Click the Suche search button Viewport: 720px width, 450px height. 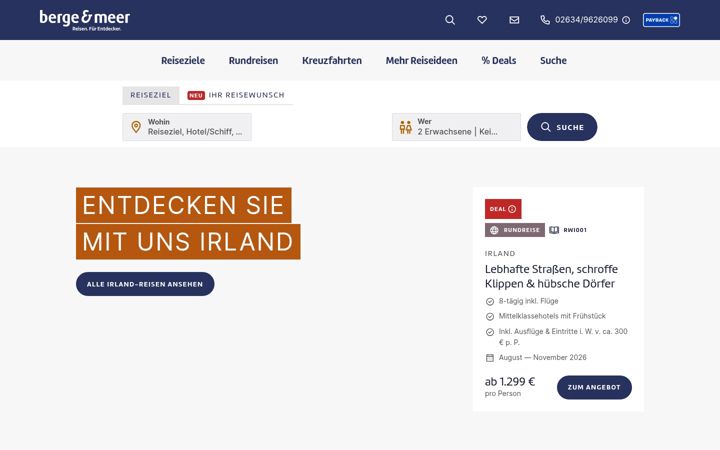click(x=562, y=127)
